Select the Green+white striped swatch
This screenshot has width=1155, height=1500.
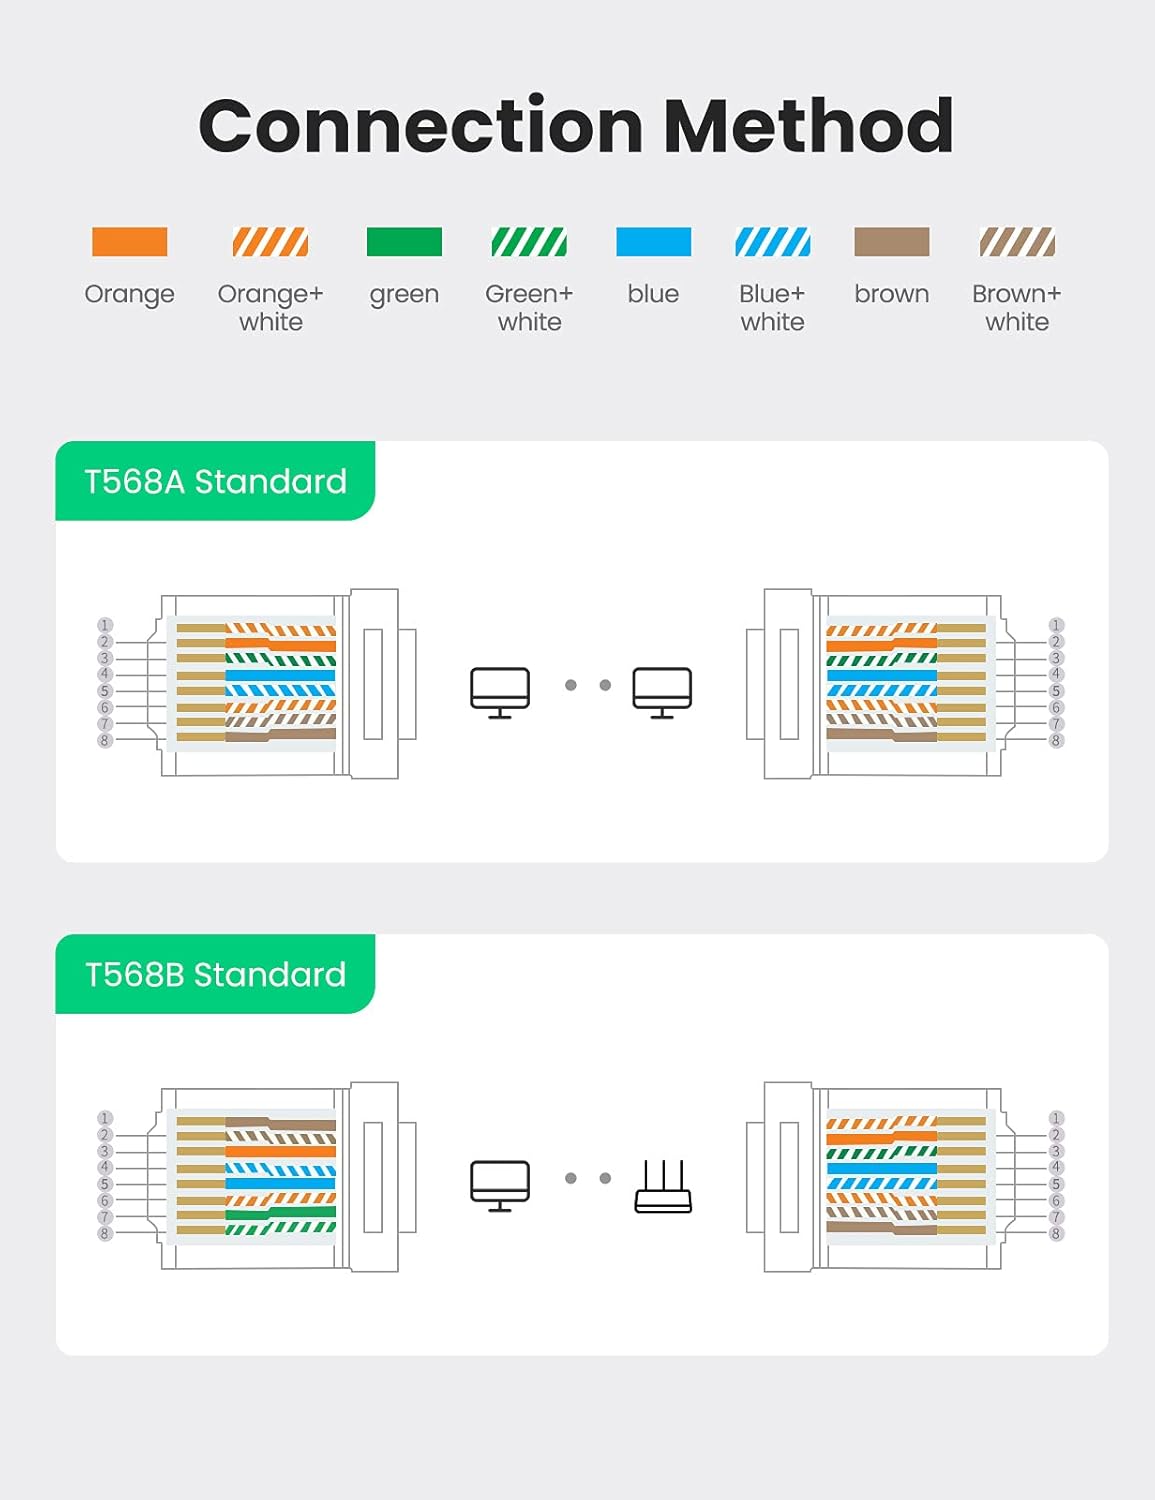[529, 242]
